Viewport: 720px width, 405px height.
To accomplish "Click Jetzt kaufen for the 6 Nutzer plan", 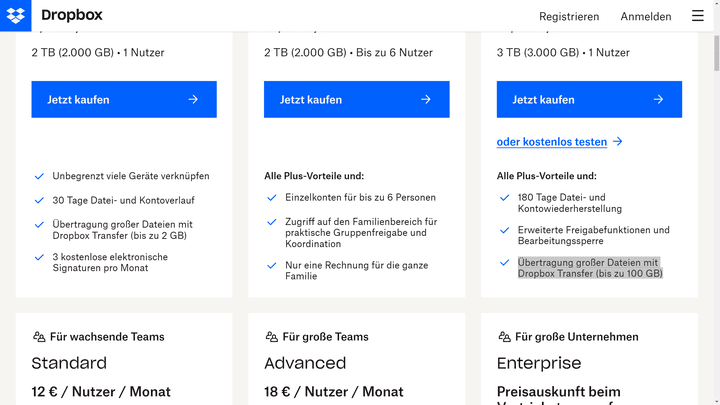I will (x=356, y=100).
